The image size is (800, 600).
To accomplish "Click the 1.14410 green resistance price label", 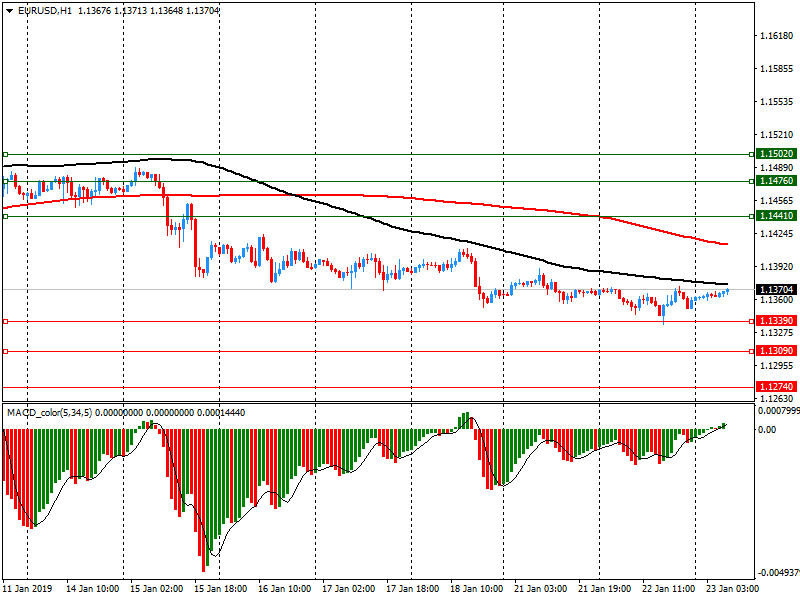I will 776,216.
